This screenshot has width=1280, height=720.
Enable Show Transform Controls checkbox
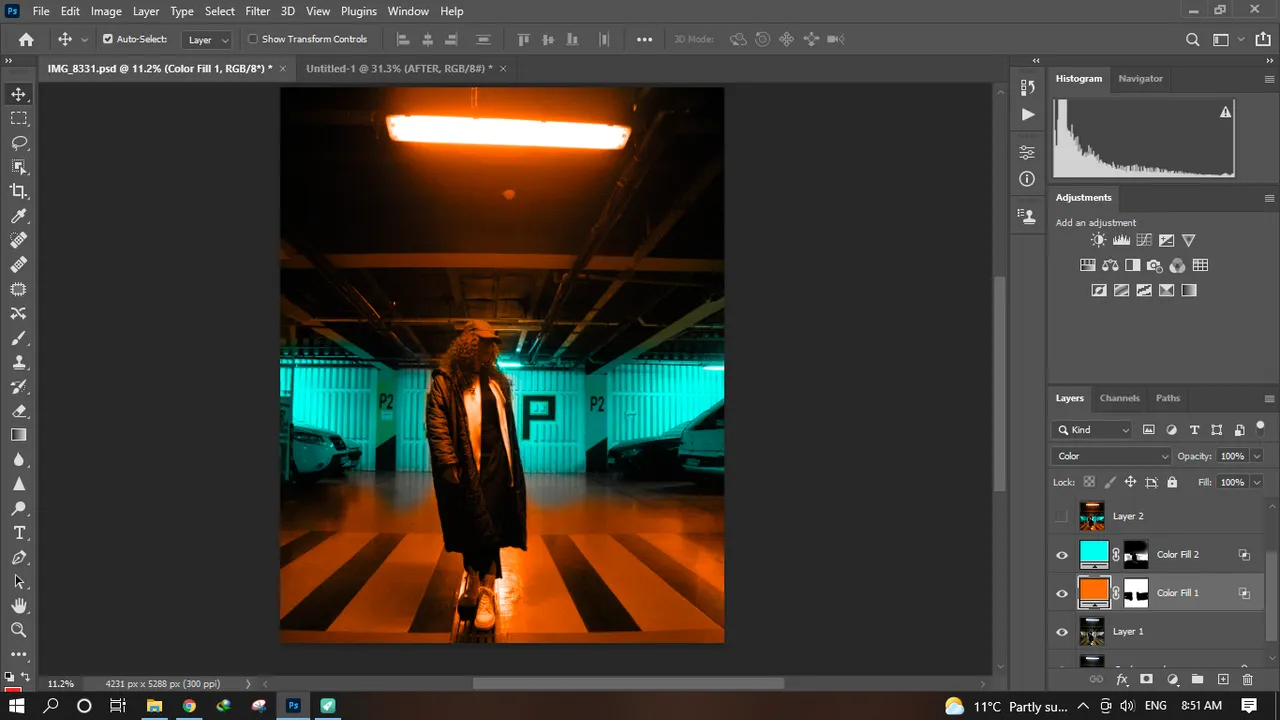point(253,39)
